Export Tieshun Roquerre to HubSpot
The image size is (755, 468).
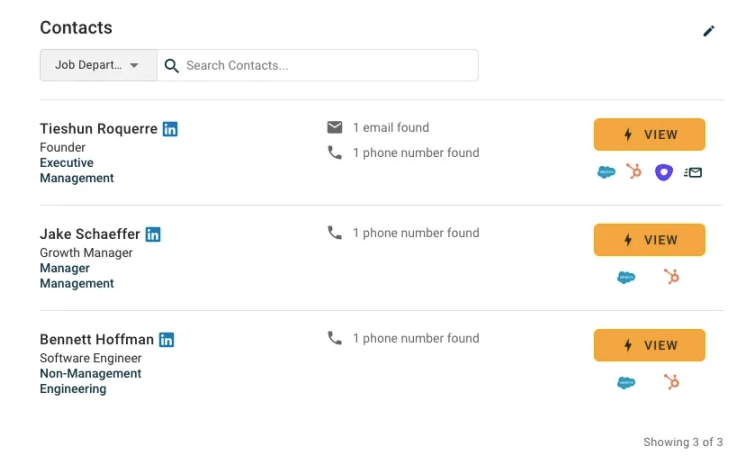[x=634, y=171]
